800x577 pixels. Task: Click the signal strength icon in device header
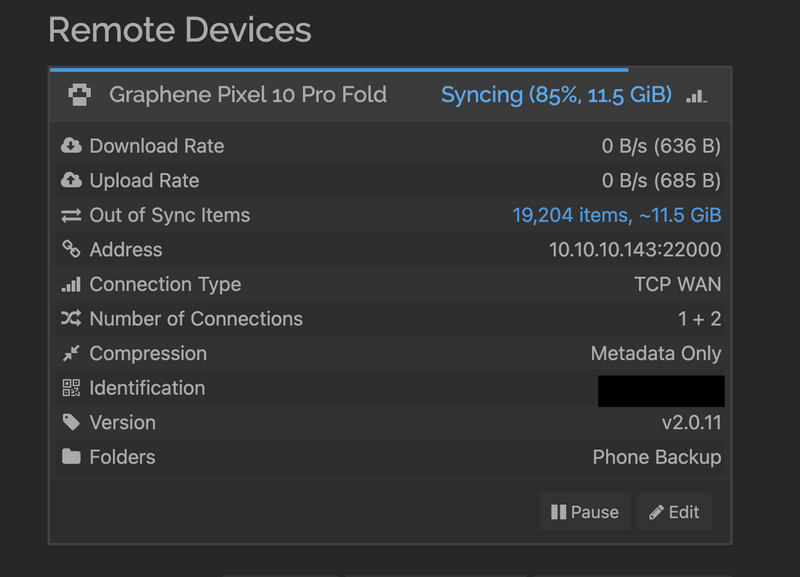click(x=696, y=96)
